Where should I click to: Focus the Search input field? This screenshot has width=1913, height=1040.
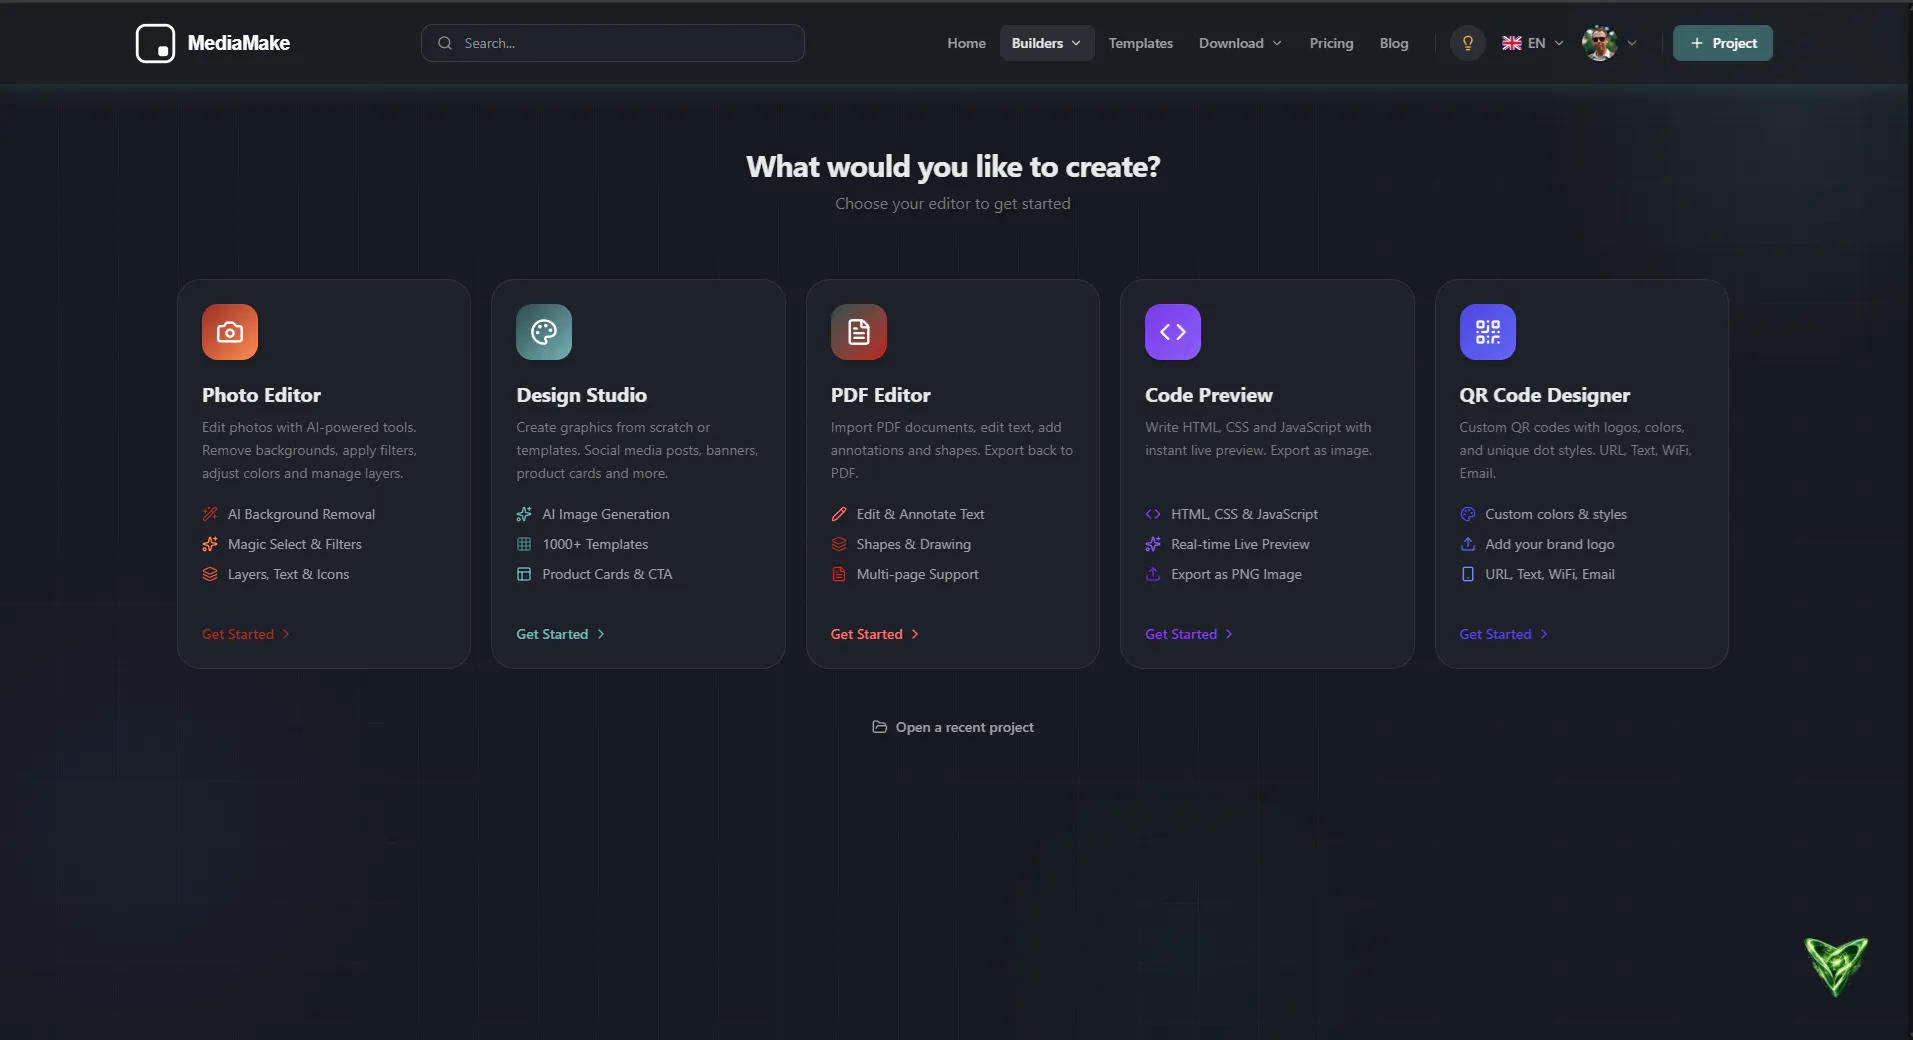(x=612, y=43)
